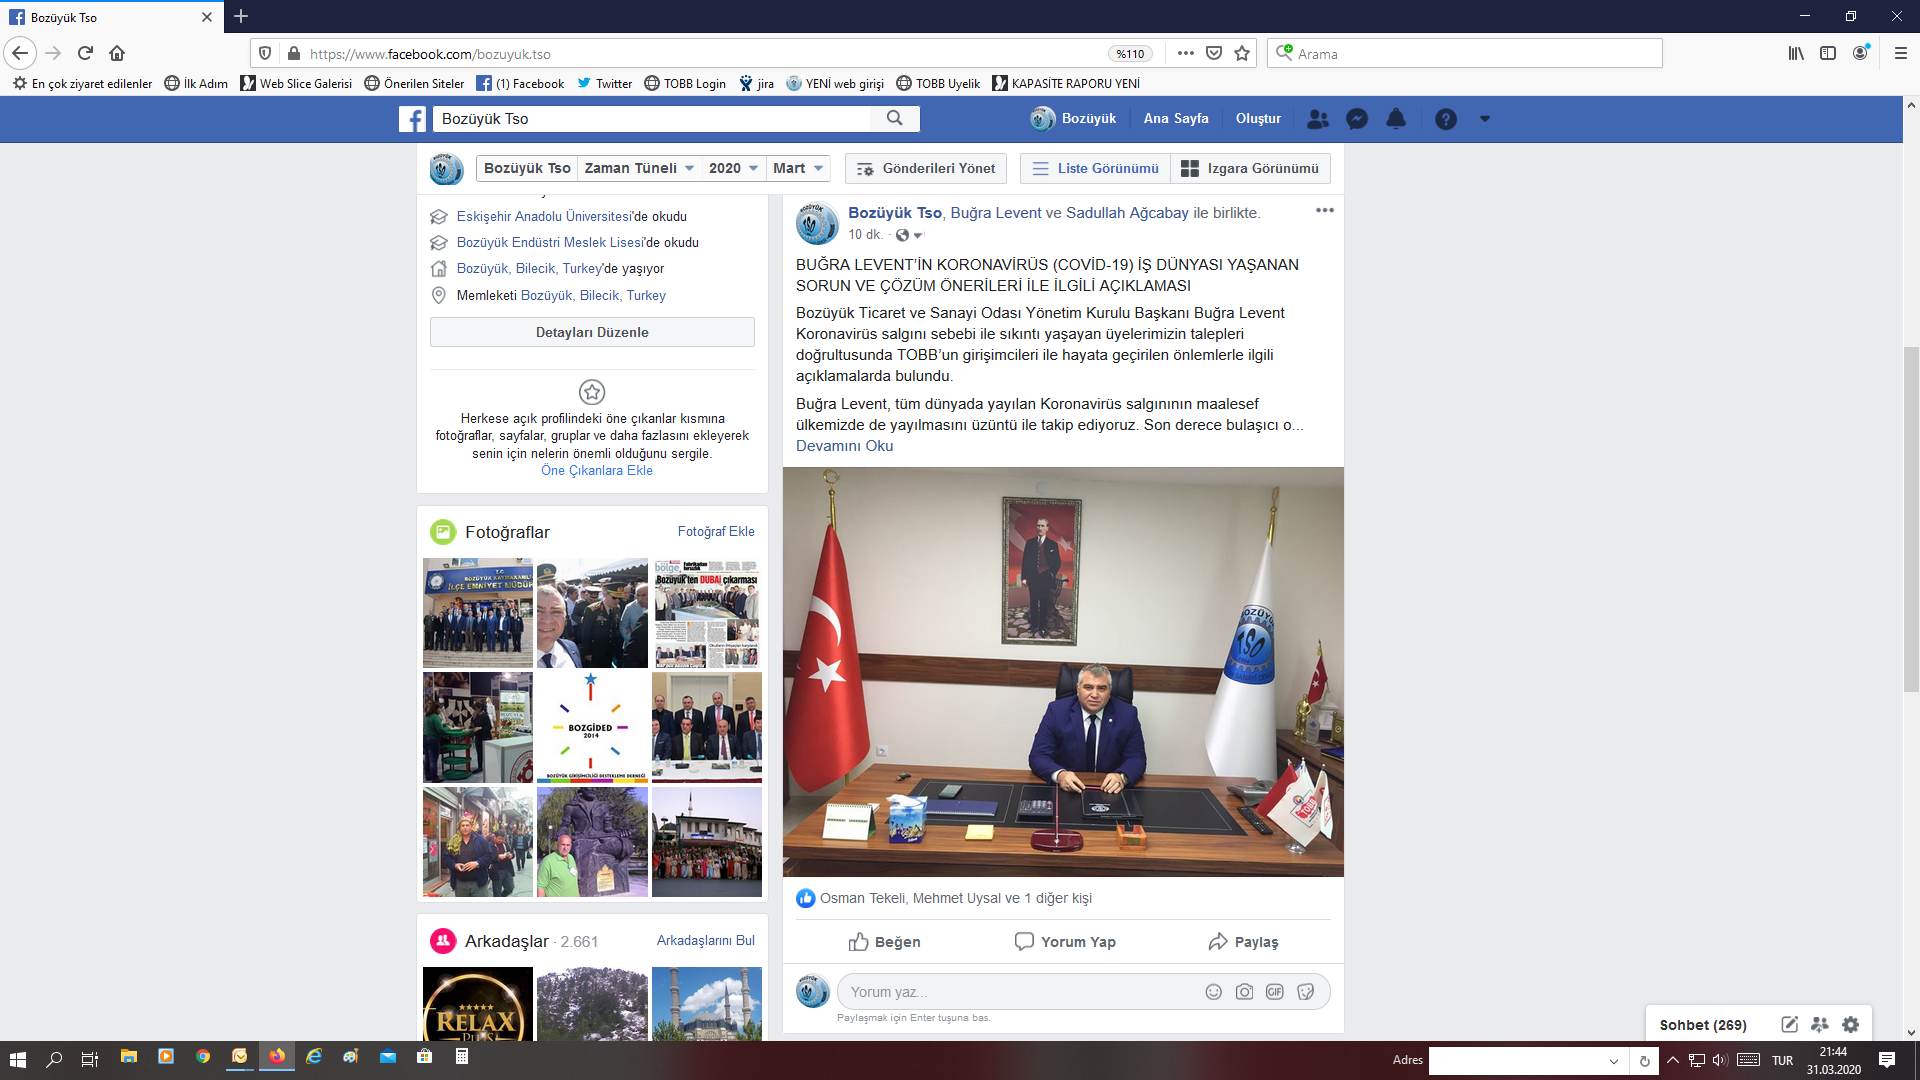
Task: Open KAPASİTE RAPORU YENİ bookmark
Action: (x=1066, y=84)
